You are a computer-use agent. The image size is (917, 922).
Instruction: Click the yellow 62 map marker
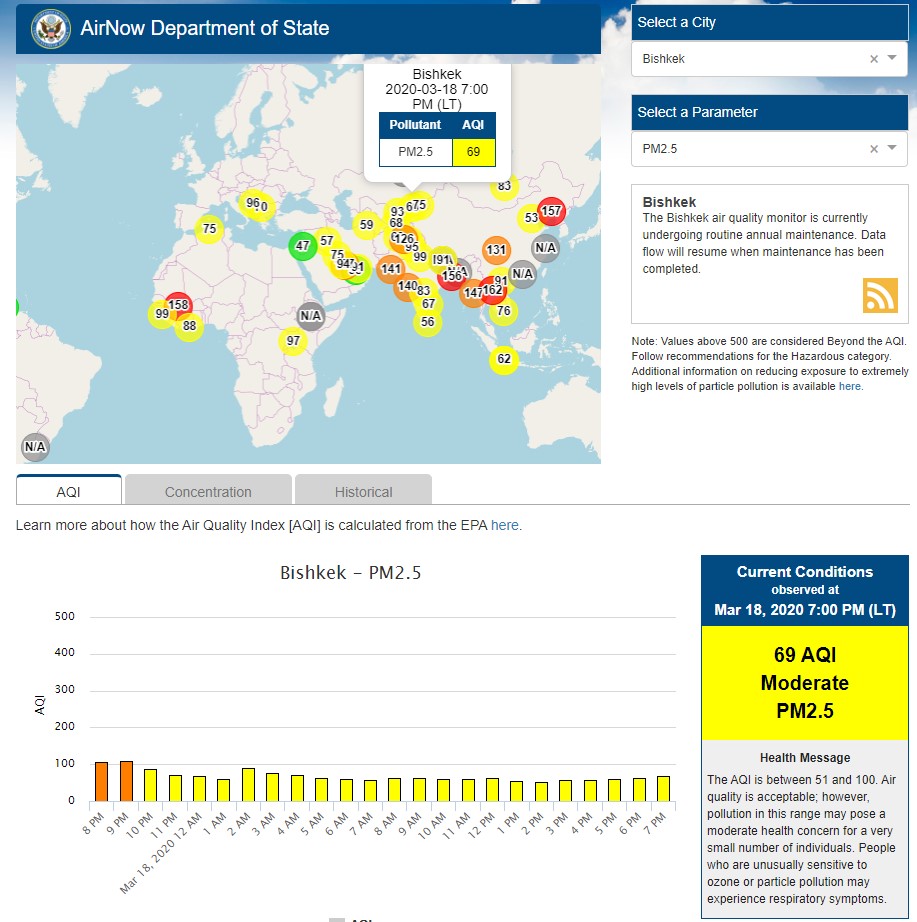click(x=504, y=360)
